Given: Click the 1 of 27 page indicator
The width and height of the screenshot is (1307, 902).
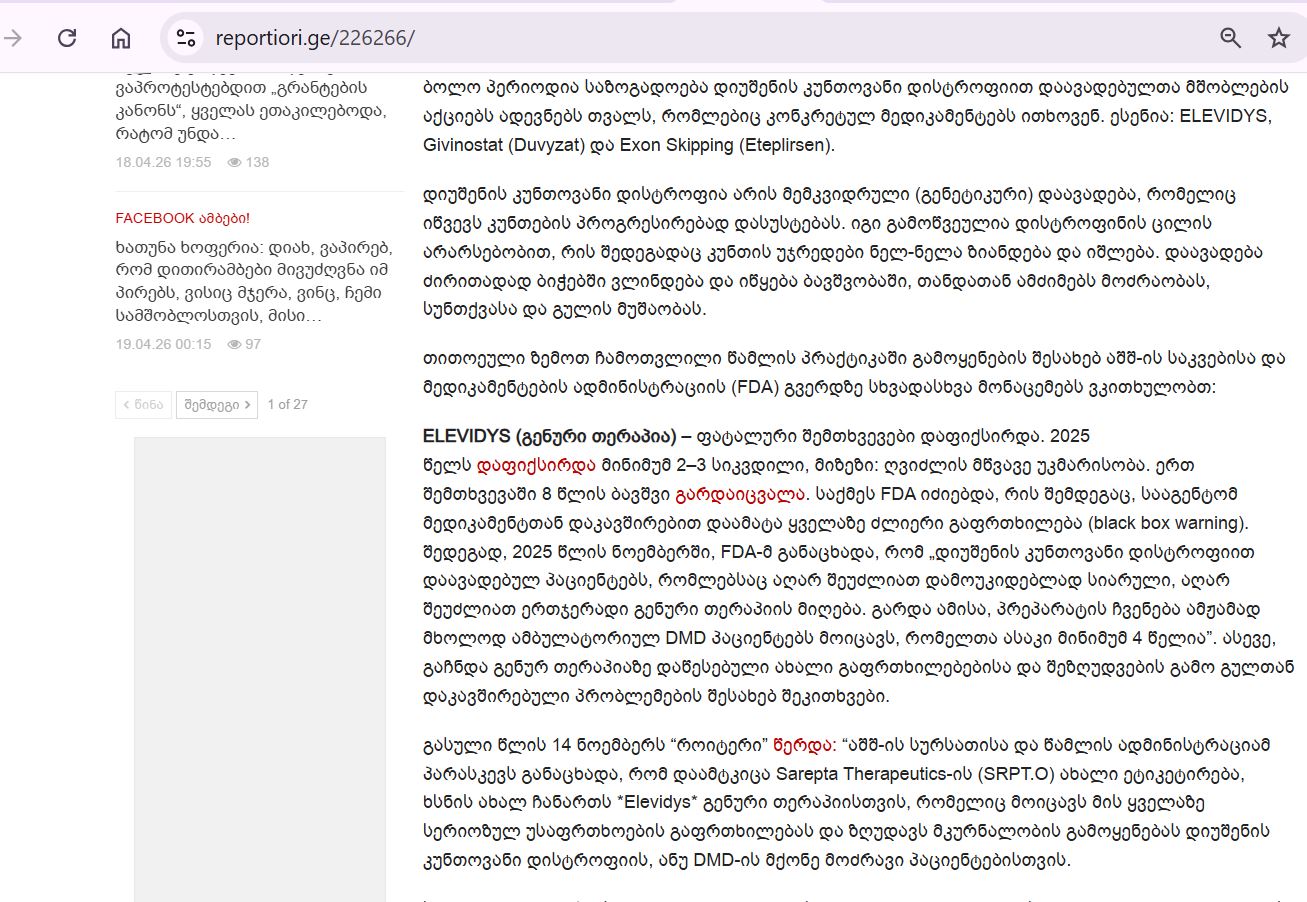Looking at the screenshot, I should click(287, 404).
